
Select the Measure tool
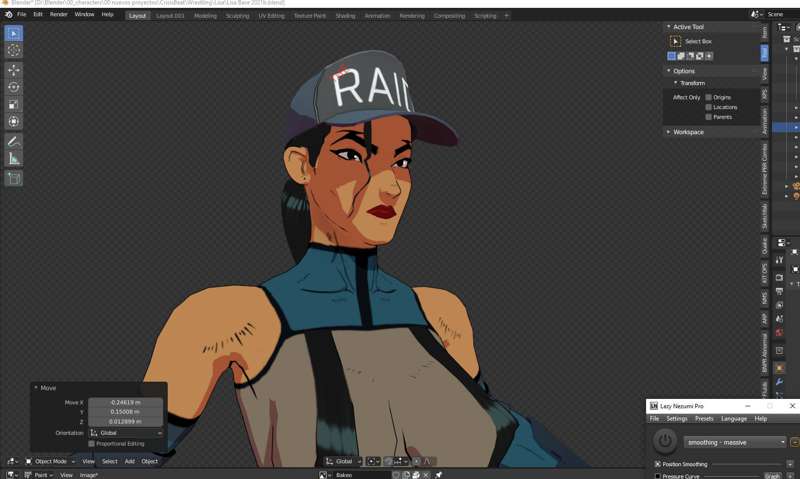pos(14,159)
